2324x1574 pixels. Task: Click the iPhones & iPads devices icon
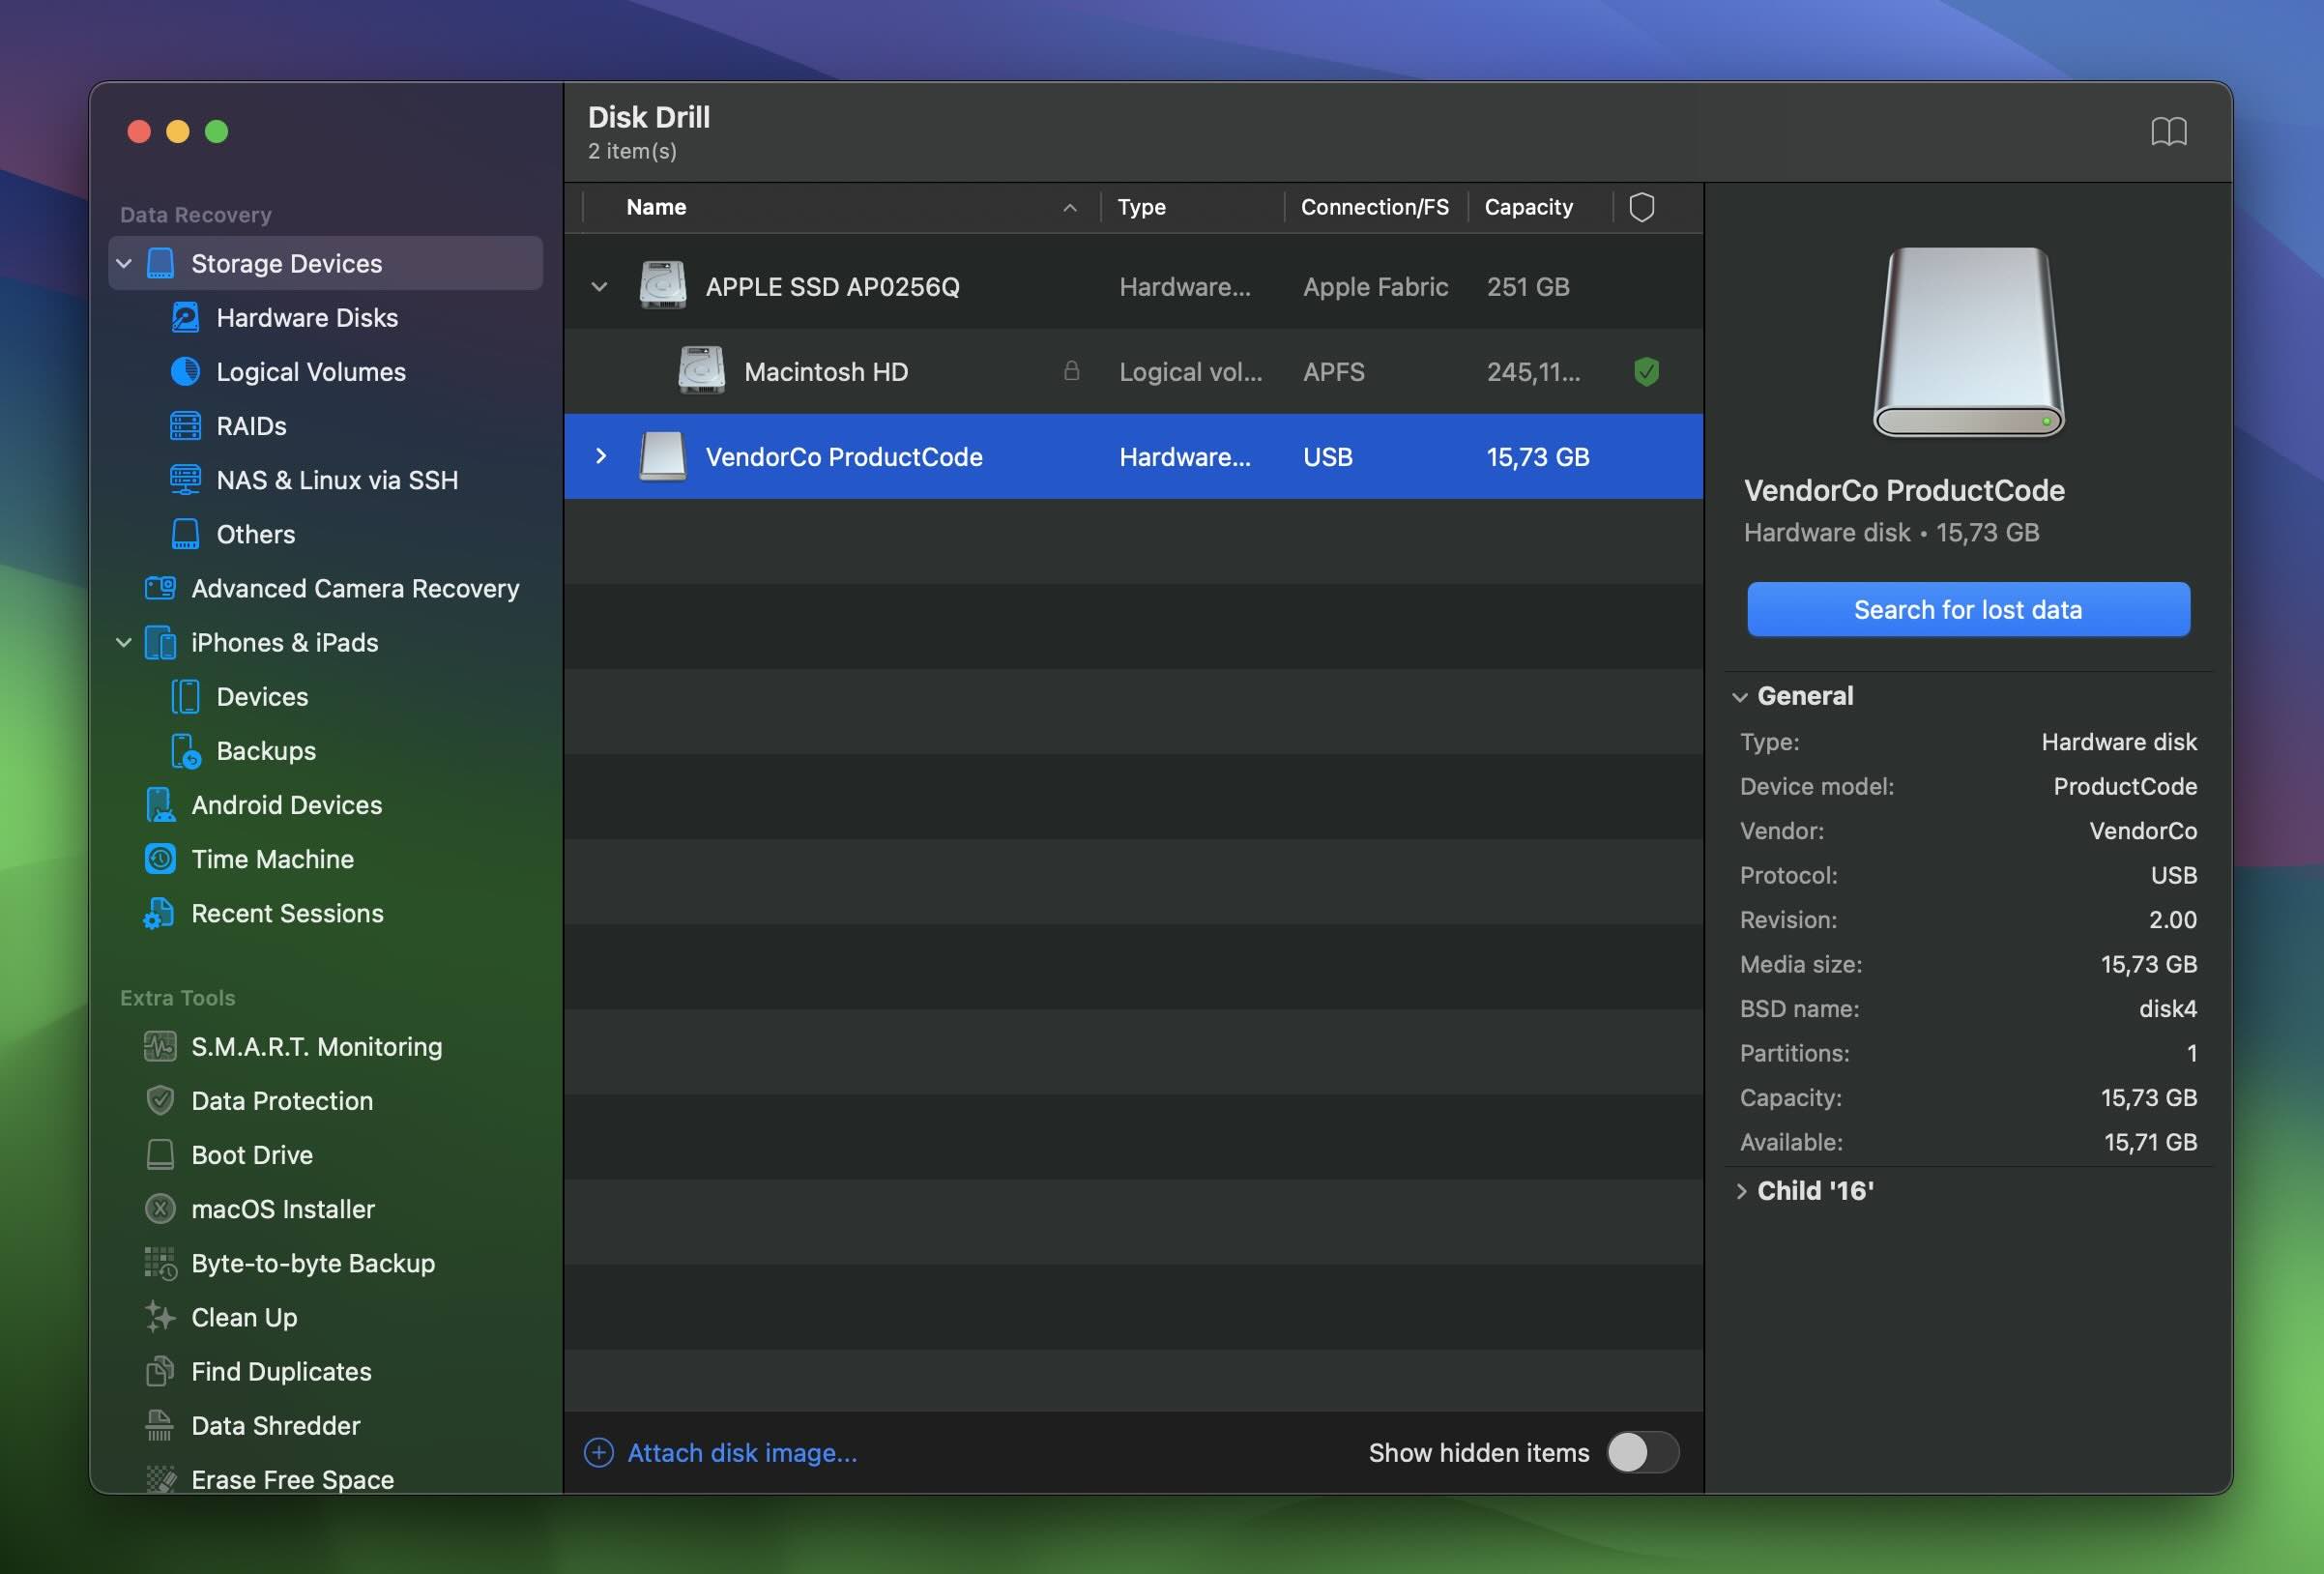tap(160, 642)
